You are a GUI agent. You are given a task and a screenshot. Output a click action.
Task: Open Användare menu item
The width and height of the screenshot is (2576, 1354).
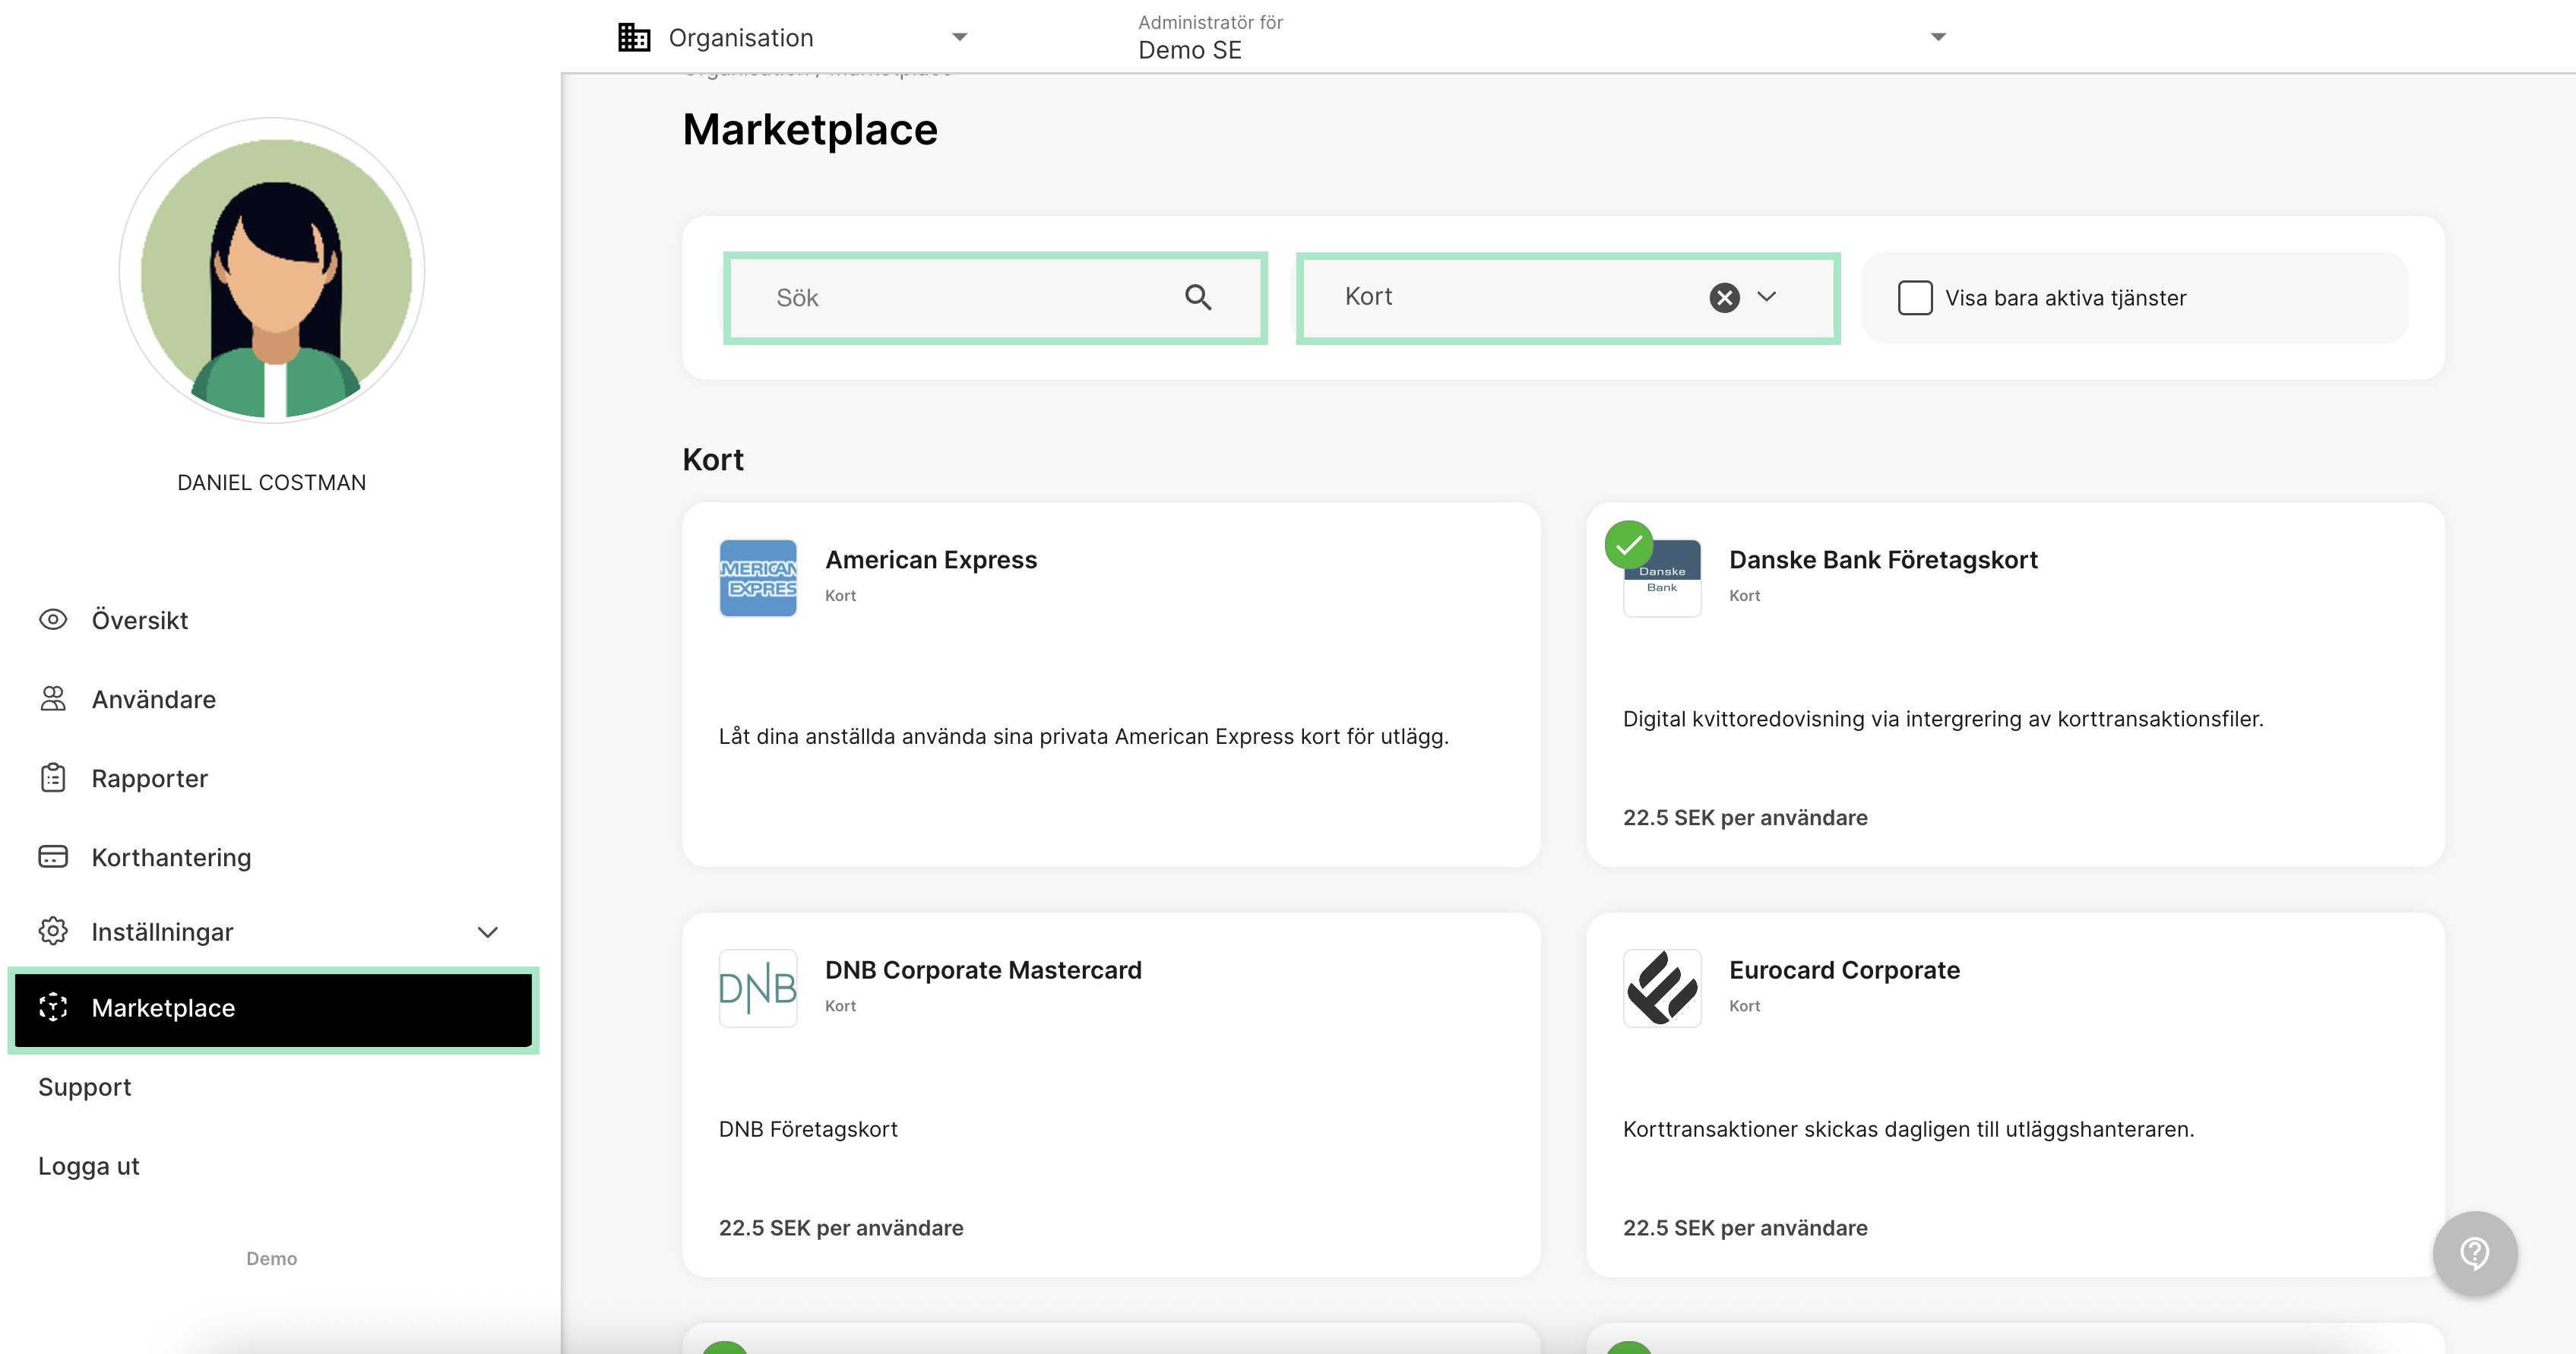[x=154, y=699]
